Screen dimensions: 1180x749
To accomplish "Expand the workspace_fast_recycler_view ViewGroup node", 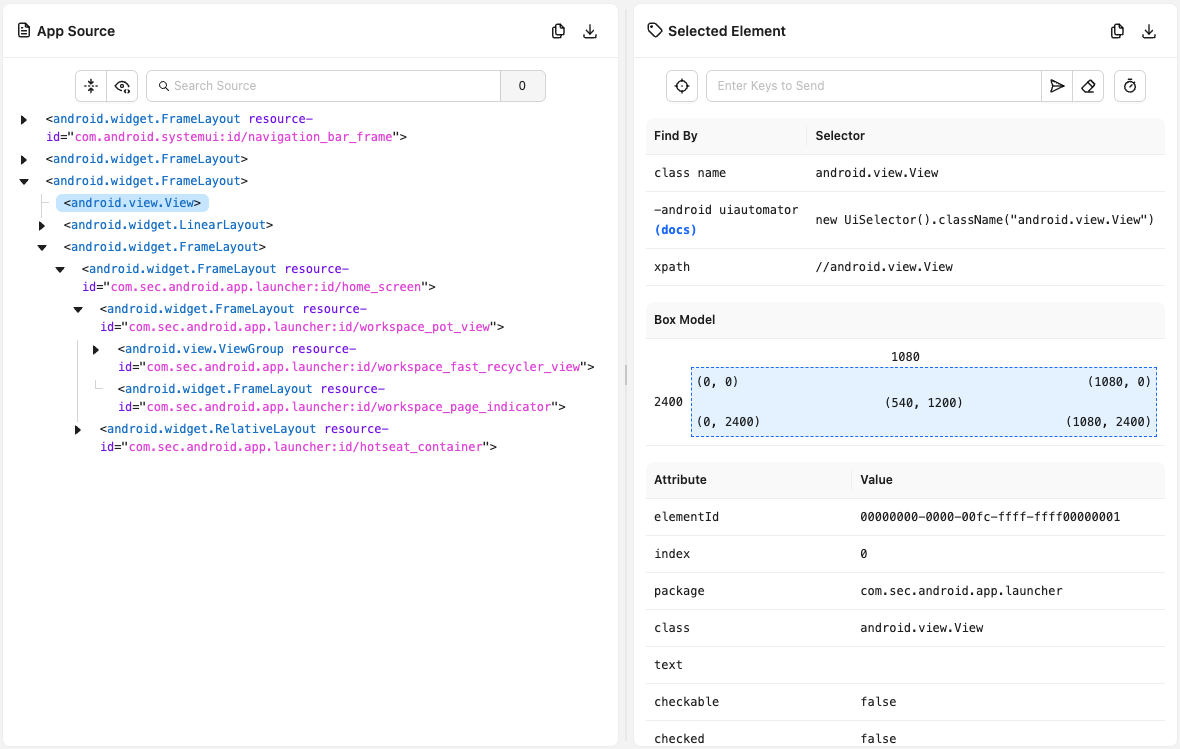I will 96,350.
